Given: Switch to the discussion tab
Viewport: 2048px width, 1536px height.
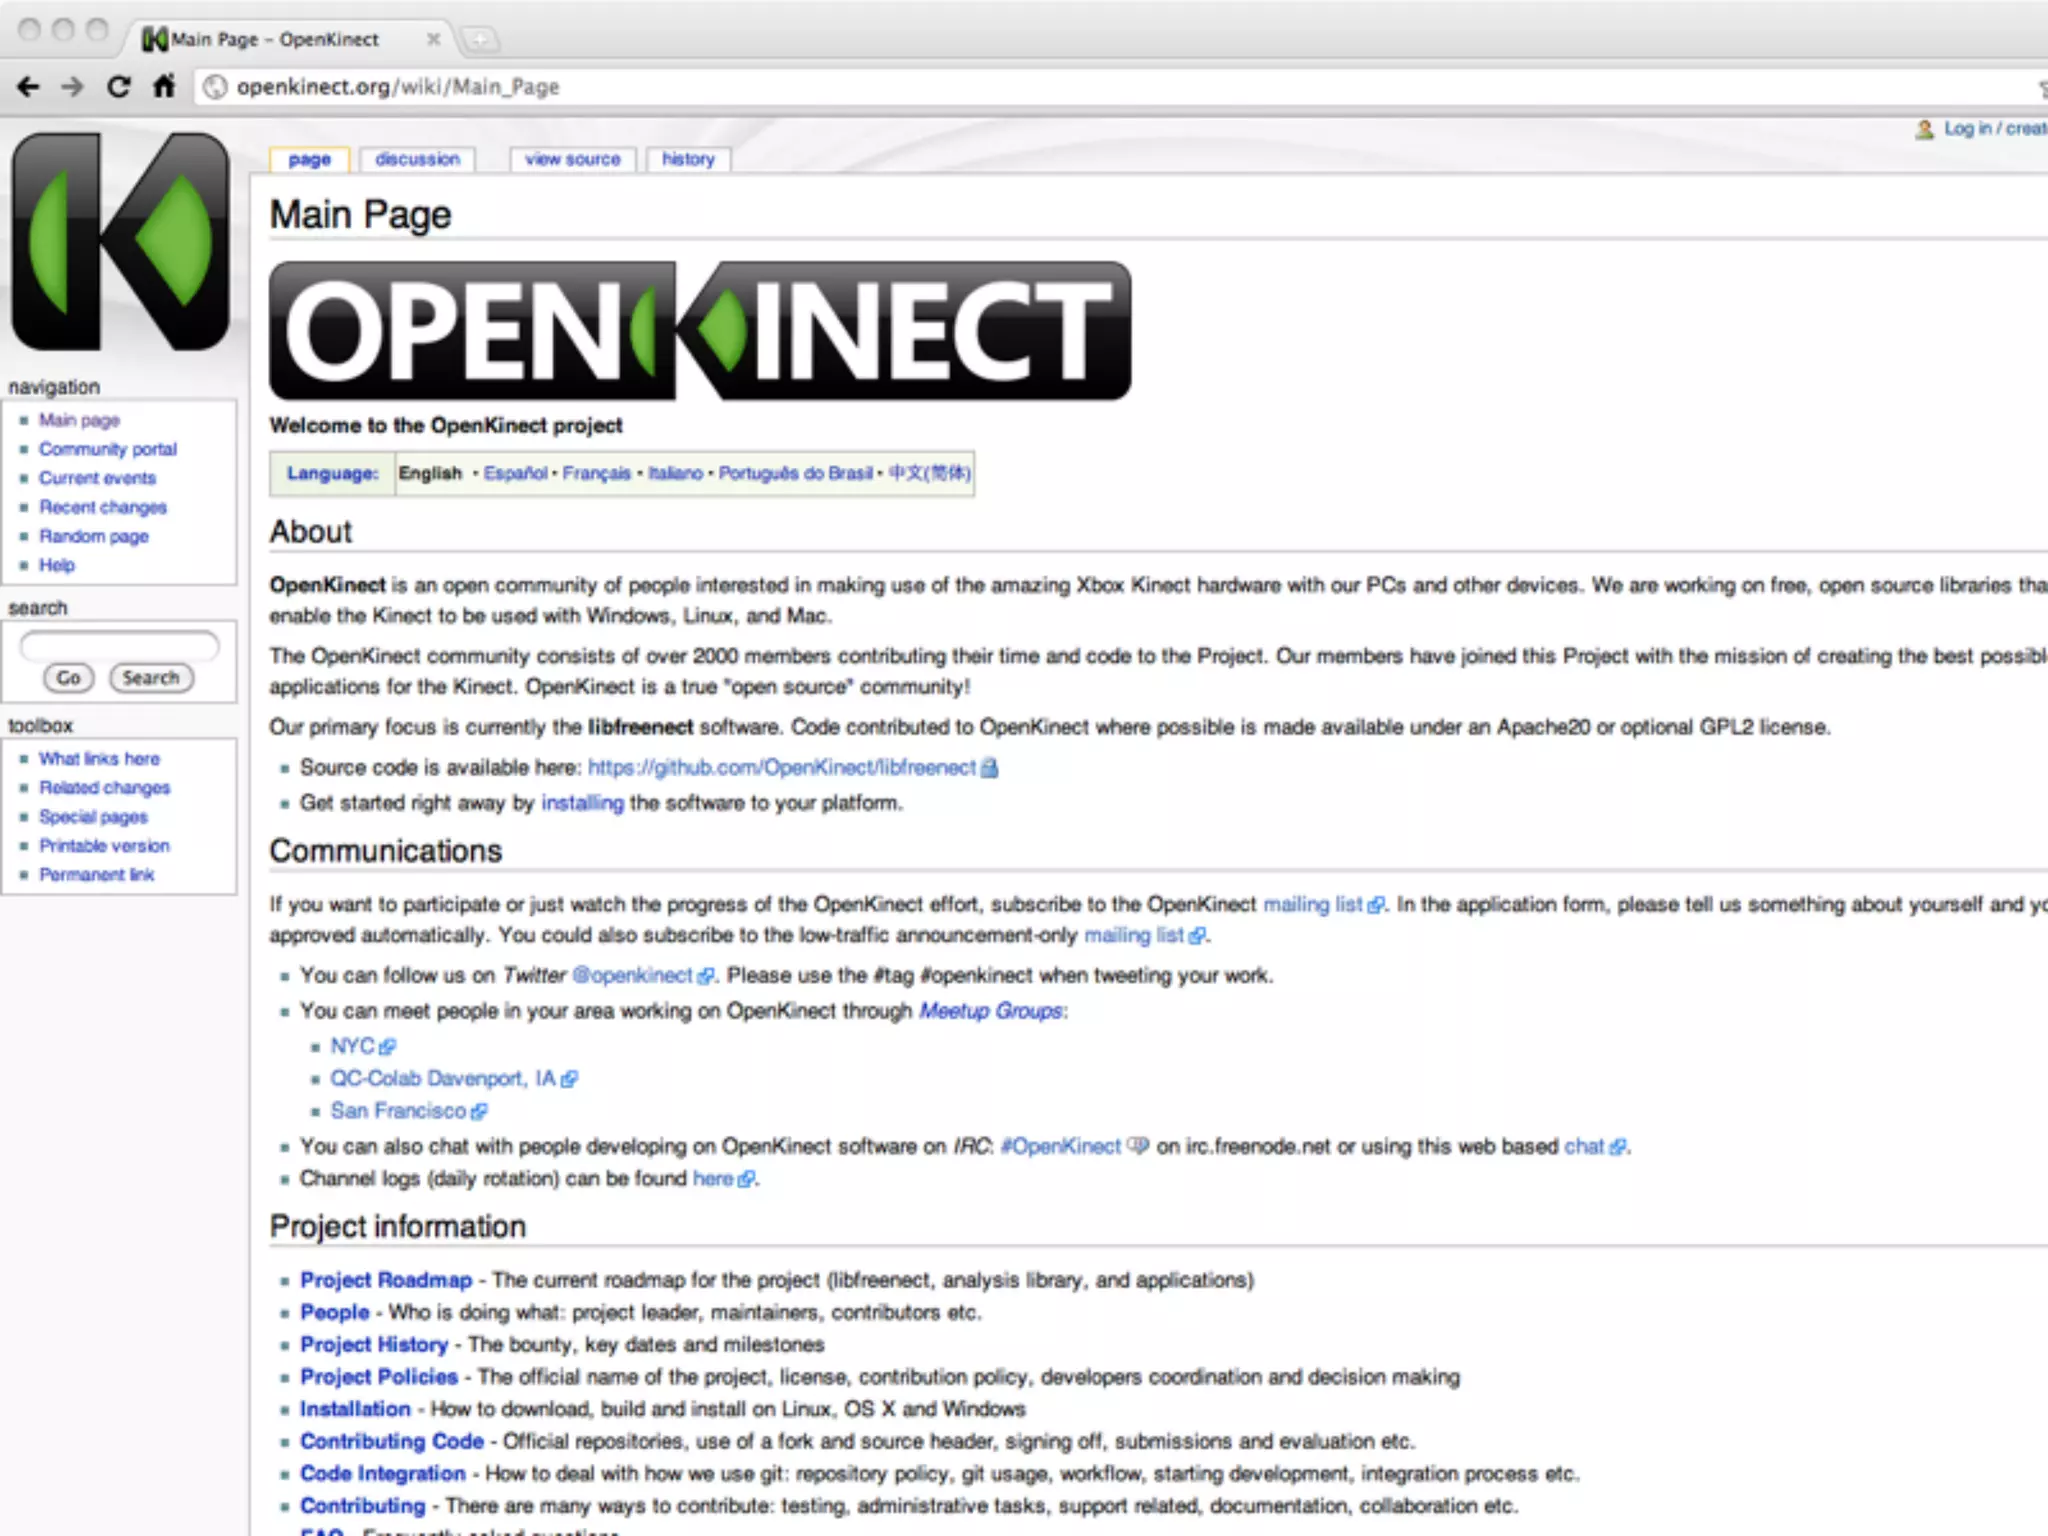Looking at the screenshot, I should [x=417, y=159].
